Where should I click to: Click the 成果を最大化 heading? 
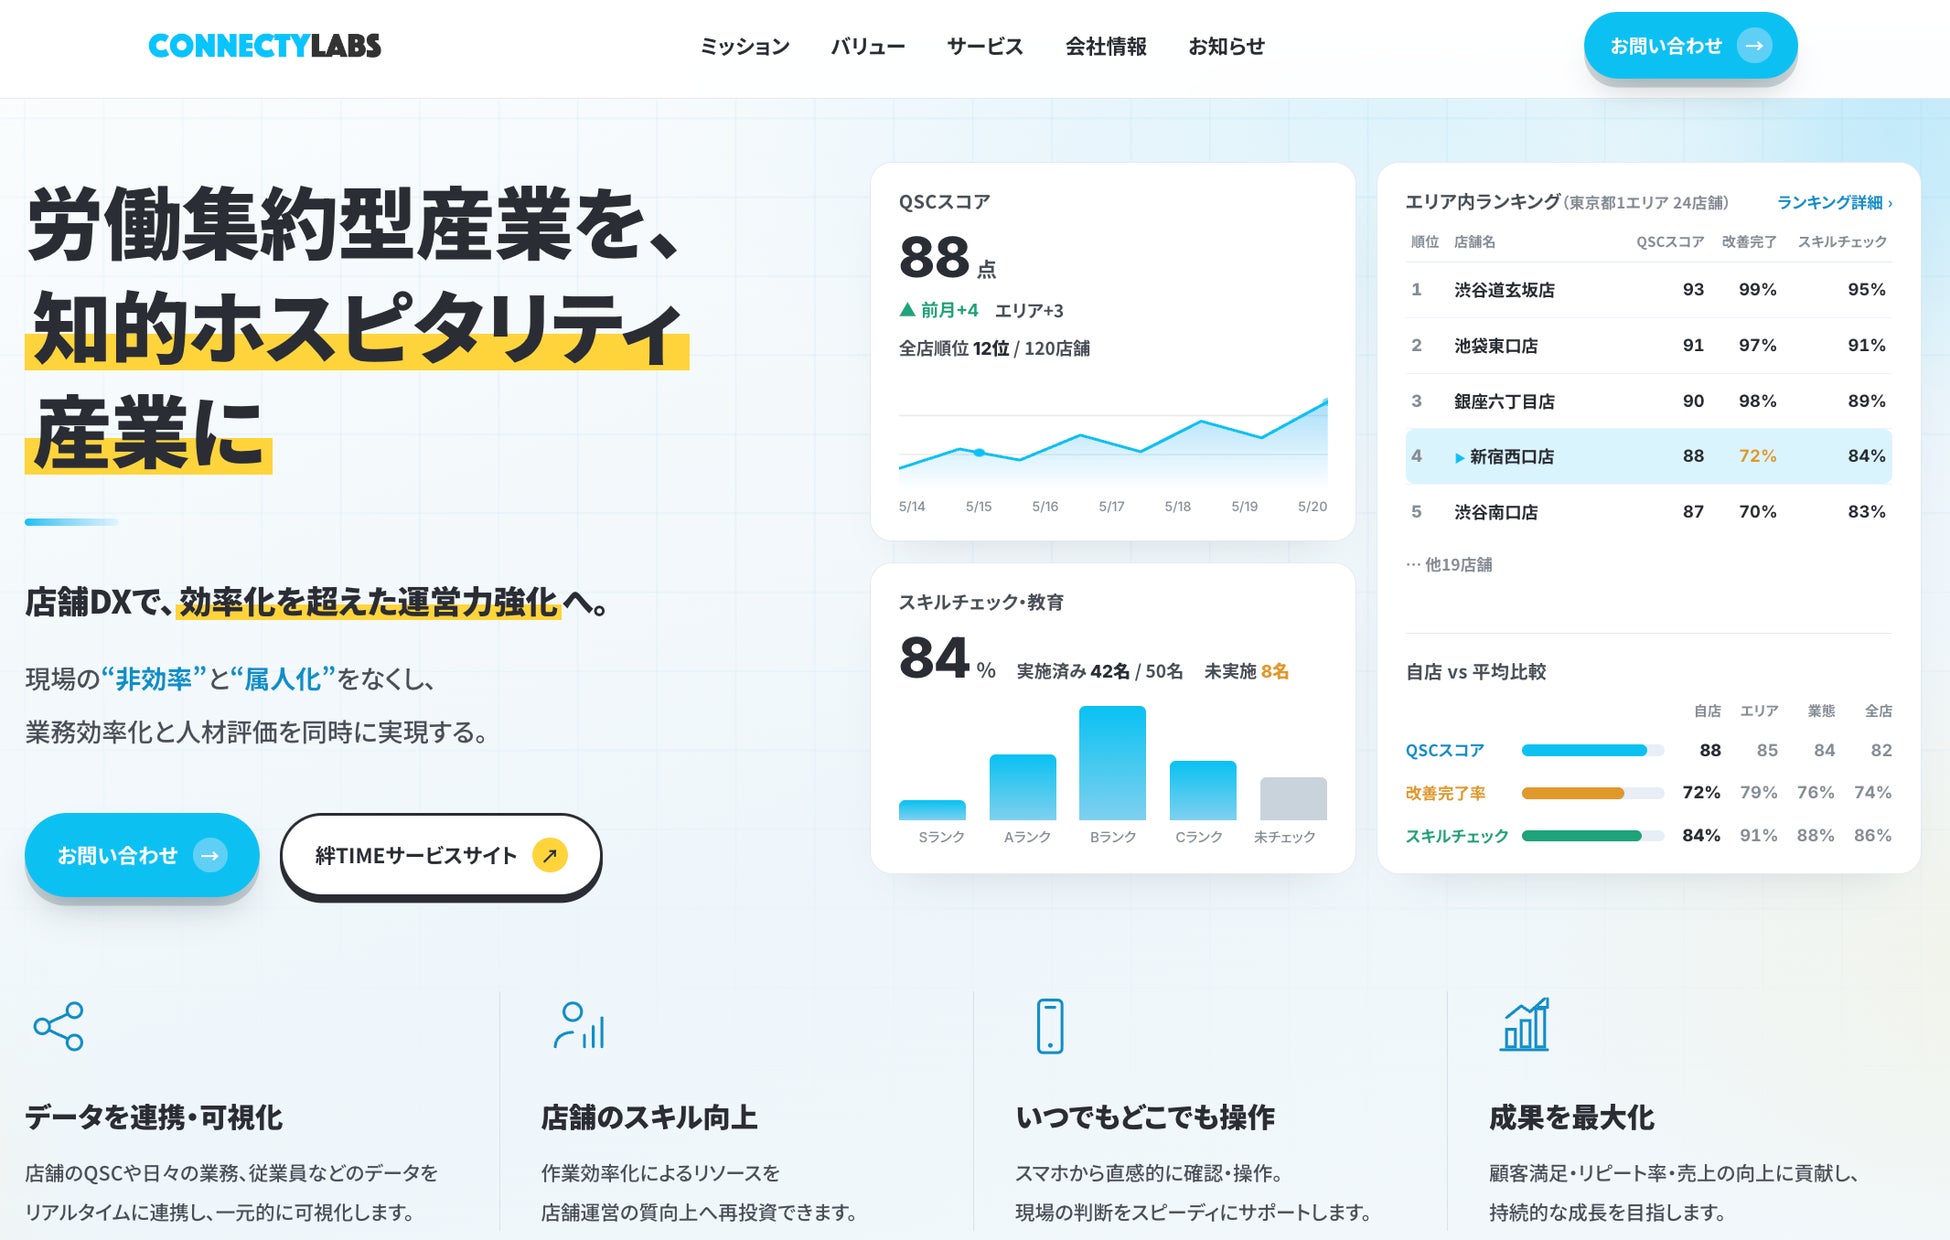pos(1572,1117)
